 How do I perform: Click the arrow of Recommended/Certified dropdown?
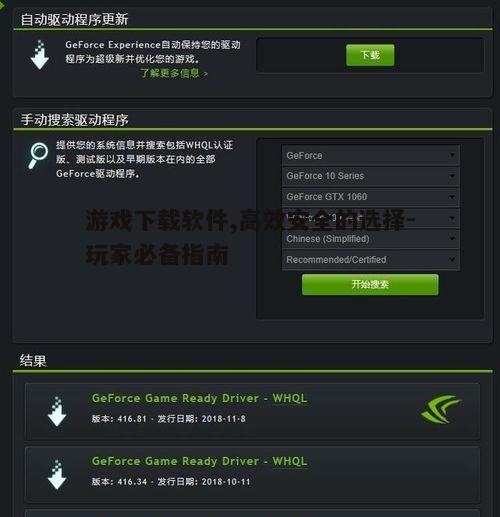(x=452, y=259)
